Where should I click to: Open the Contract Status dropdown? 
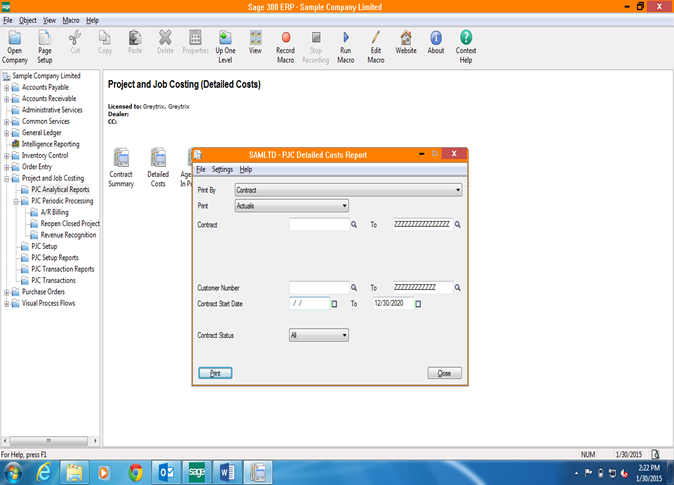[x=319, y=335]
